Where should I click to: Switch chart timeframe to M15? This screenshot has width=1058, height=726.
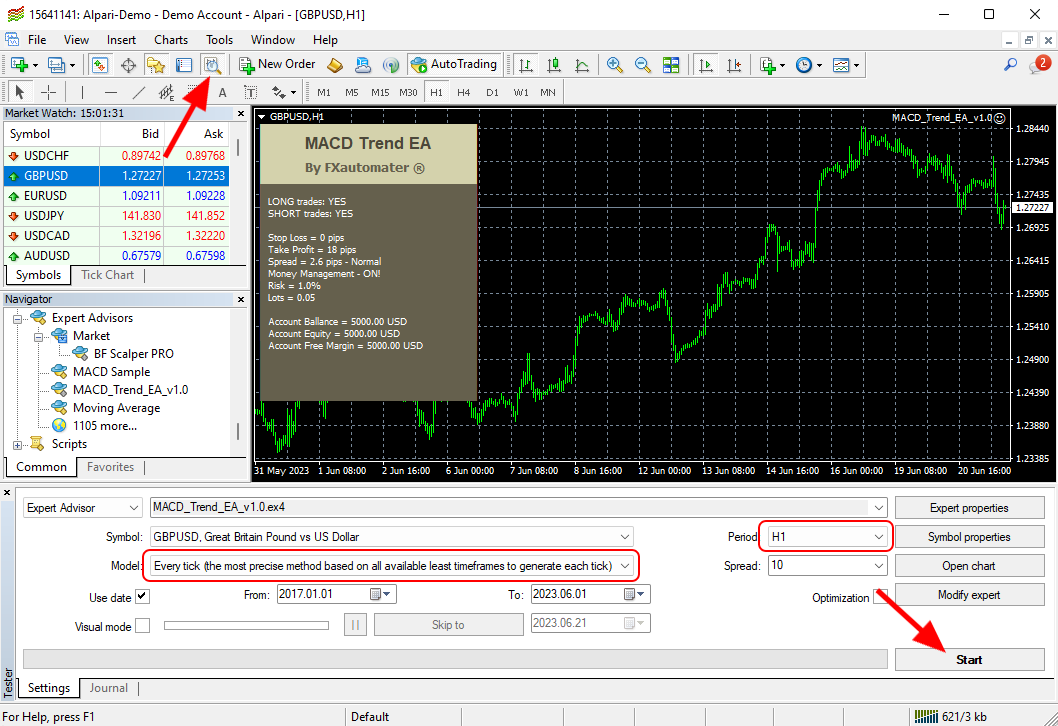point(380,92)
